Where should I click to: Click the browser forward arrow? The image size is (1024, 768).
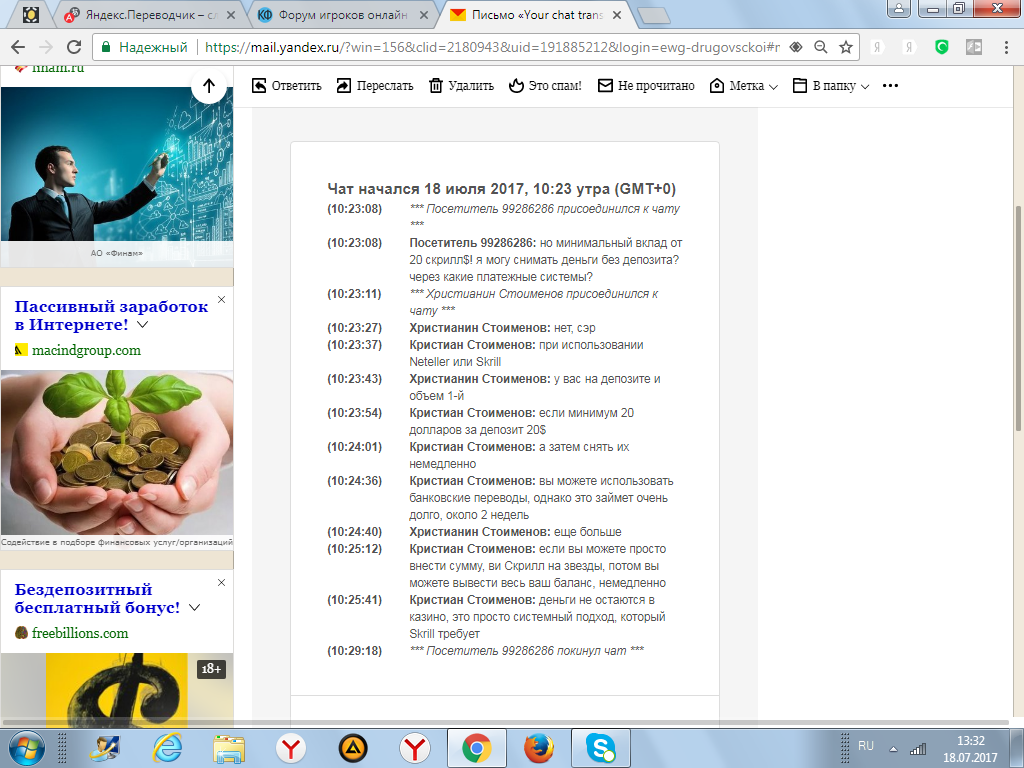pos(46,47)
